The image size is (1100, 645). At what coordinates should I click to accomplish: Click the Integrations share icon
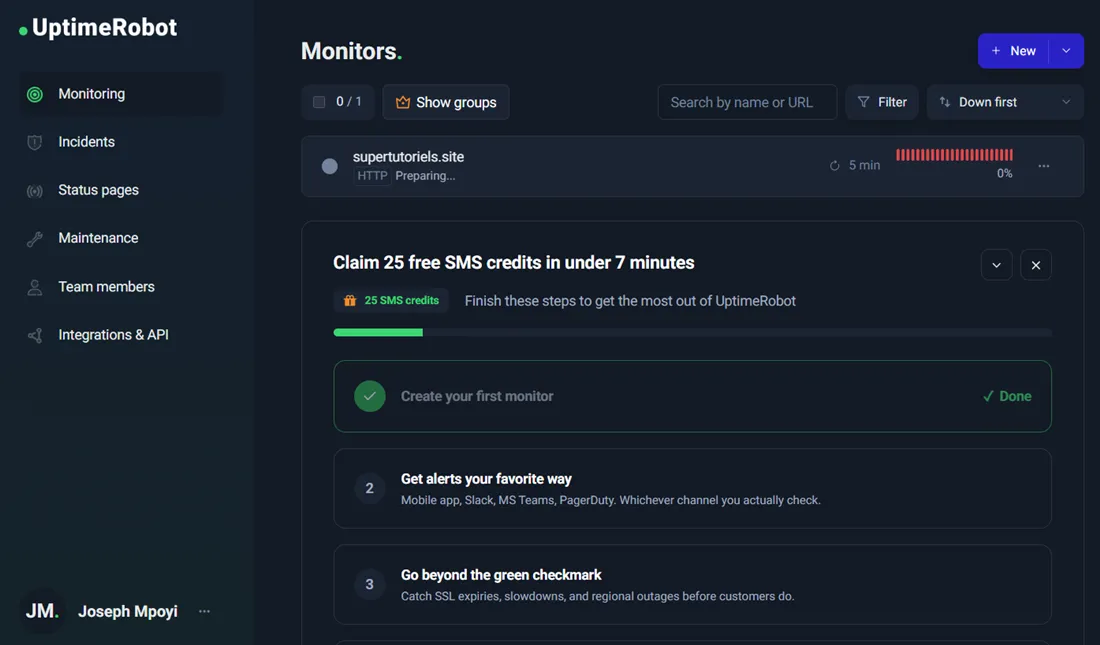point(34,335)
